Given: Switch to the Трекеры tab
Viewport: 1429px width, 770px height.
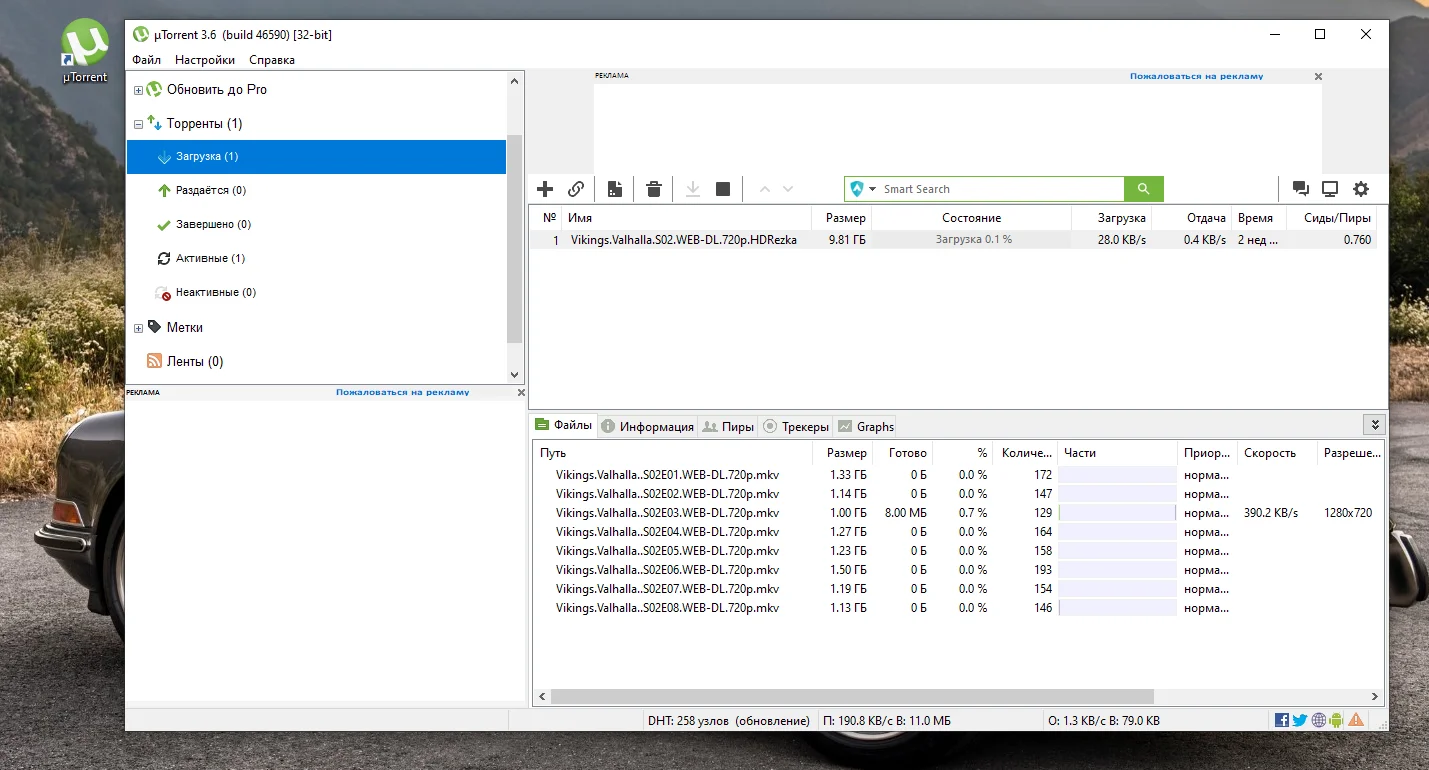Looking at the screenshot, I should [796, 426].
